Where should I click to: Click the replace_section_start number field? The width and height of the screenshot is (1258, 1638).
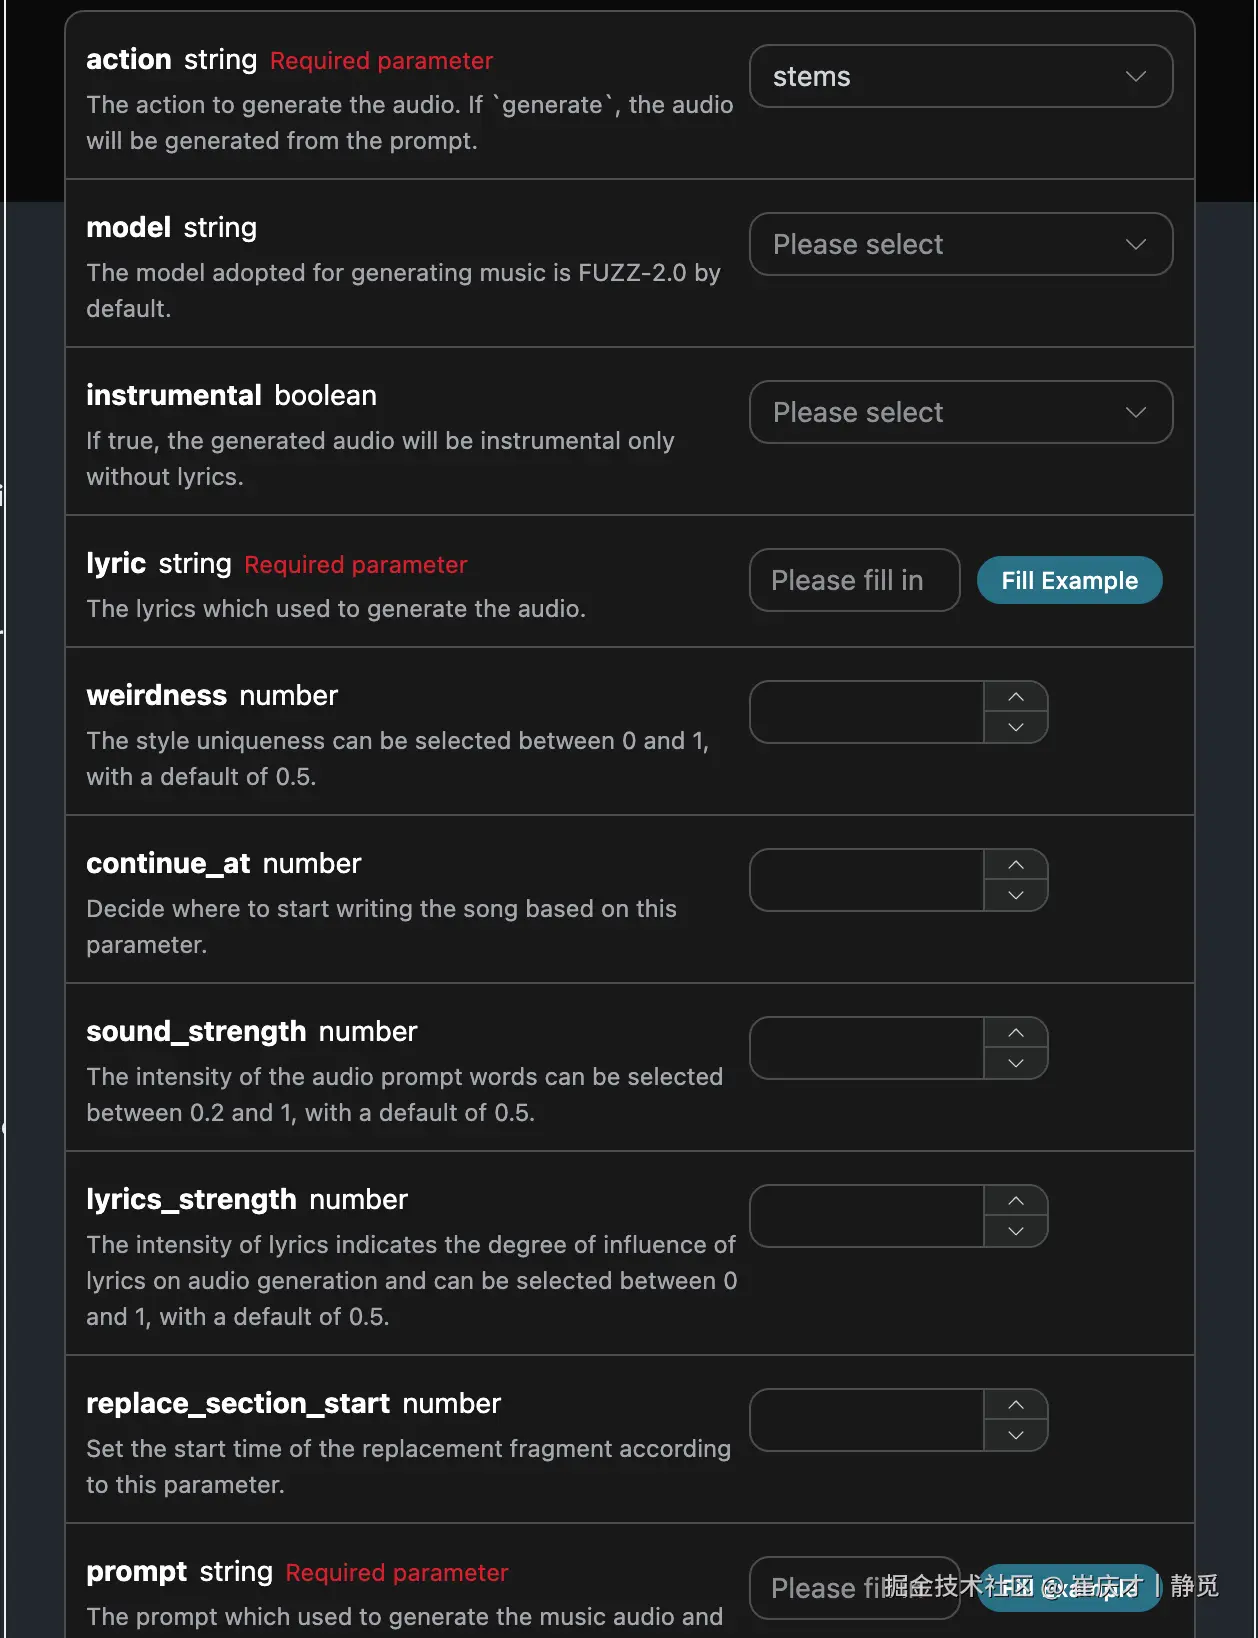[x=867, y=1420]
